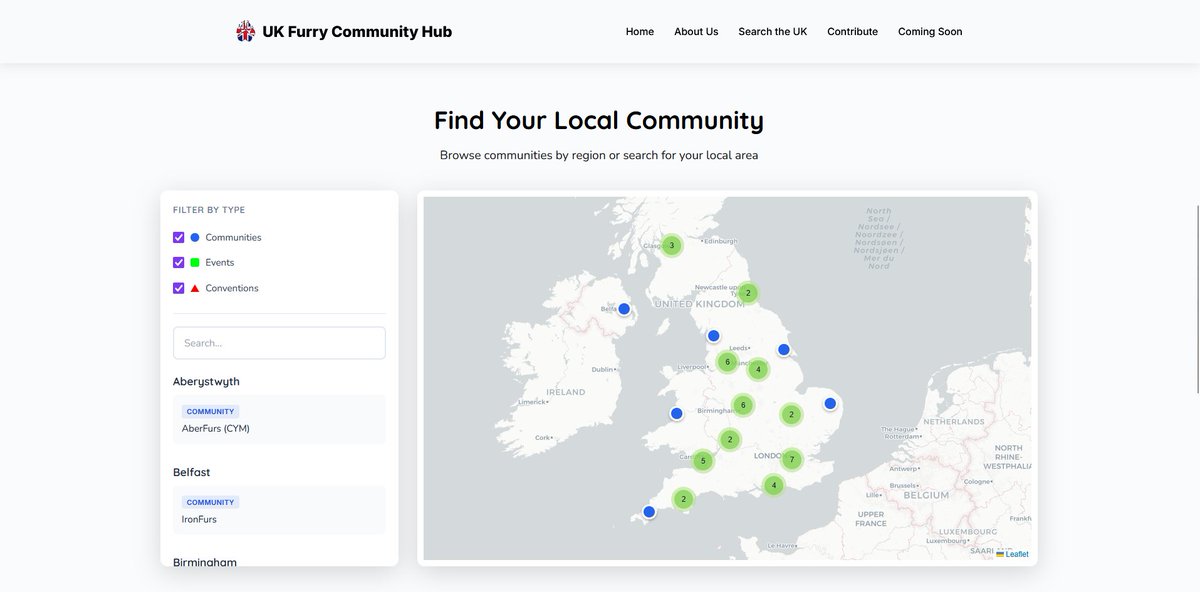Toggle the Conventions filter checkbox
The image size is (1200, 592).
click(179, 288)
